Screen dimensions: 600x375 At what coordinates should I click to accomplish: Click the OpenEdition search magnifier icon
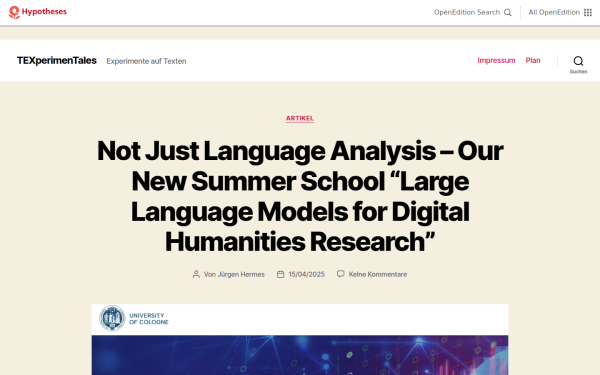click(508, 13)
